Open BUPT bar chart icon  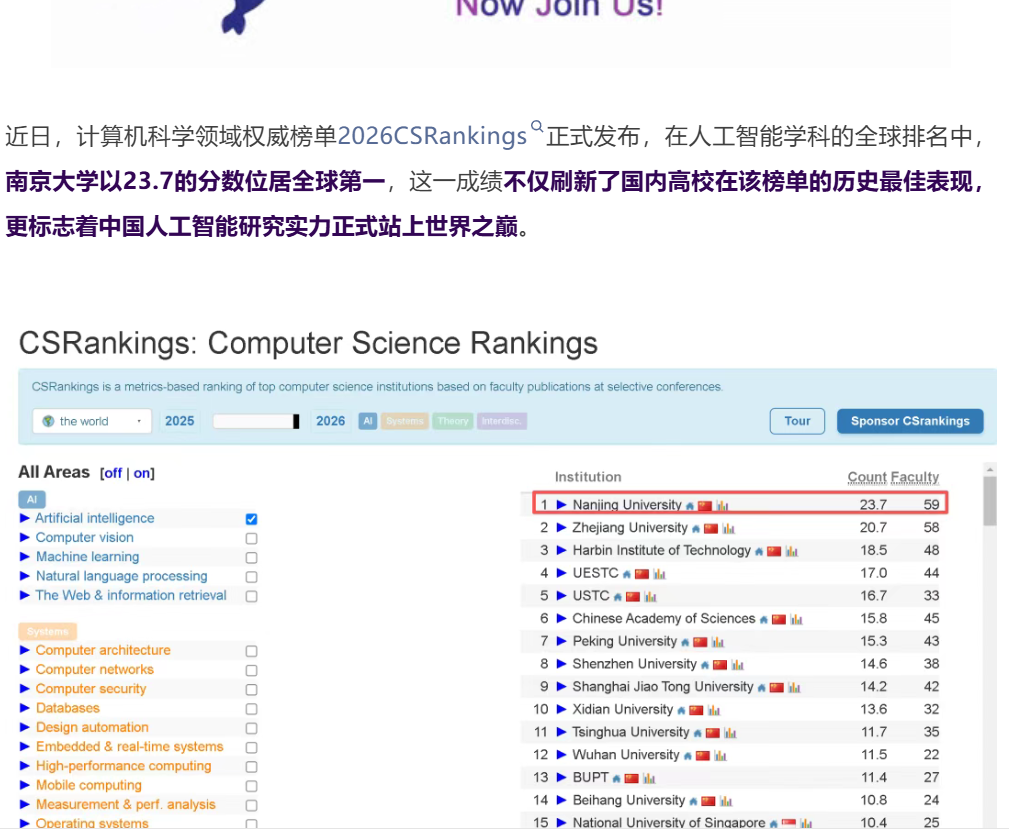coord(649,778)
